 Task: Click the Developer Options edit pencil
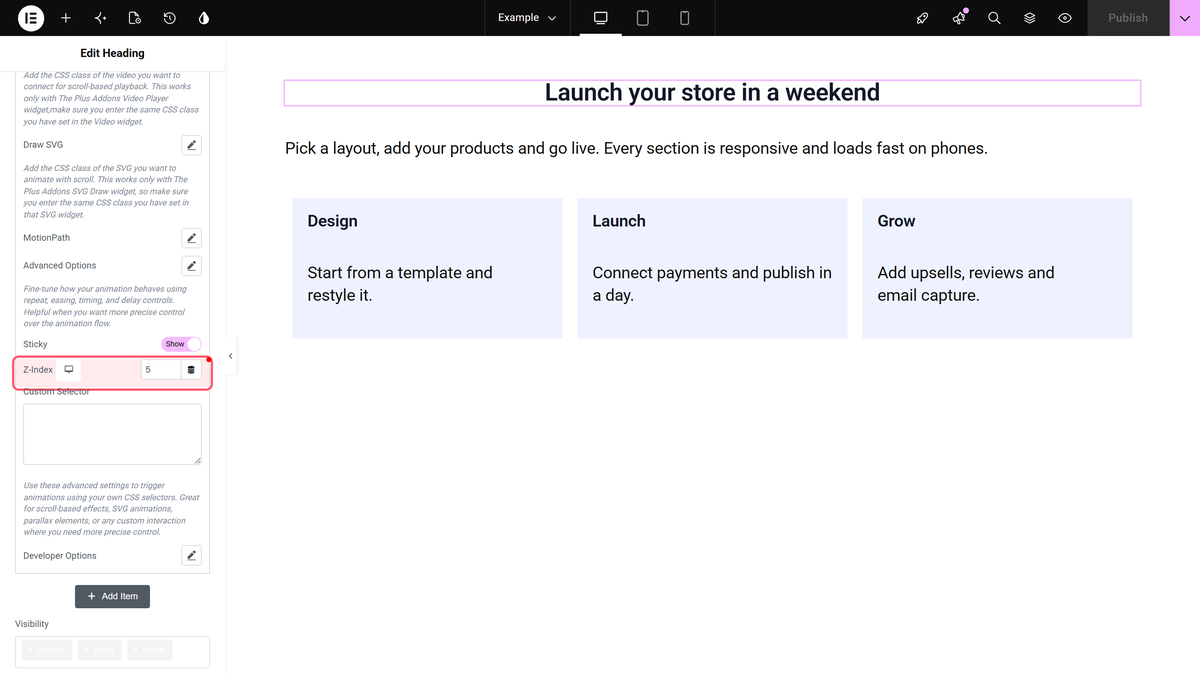pos(192,556)
